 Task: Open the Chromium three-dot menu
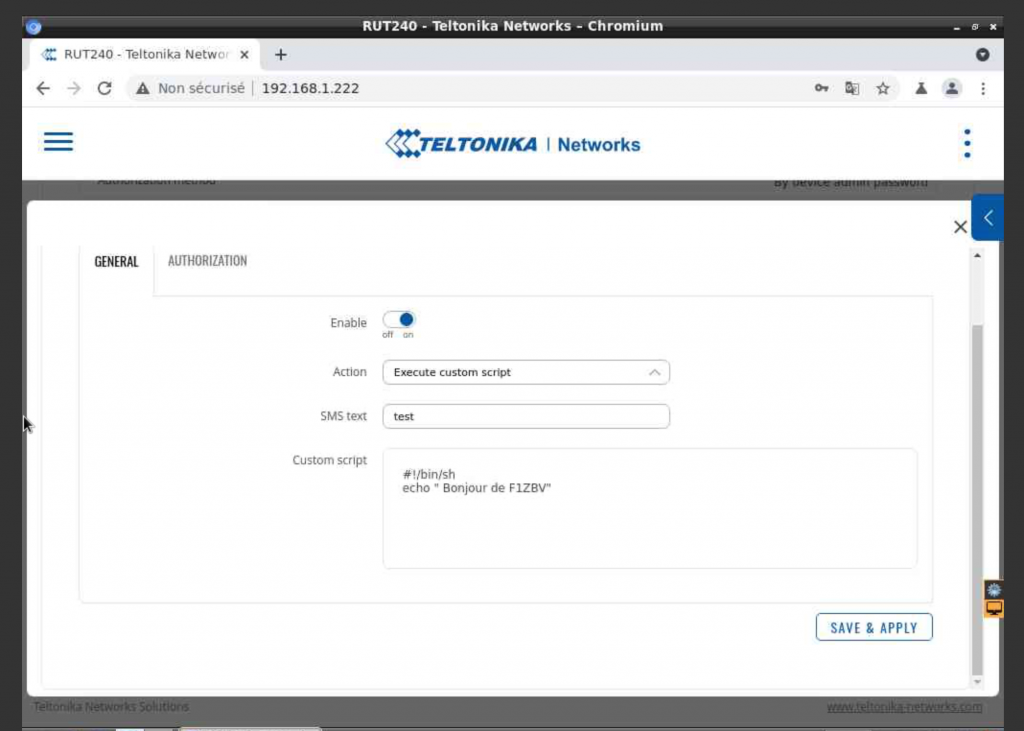pyautogui.click(x=983, y=88)
